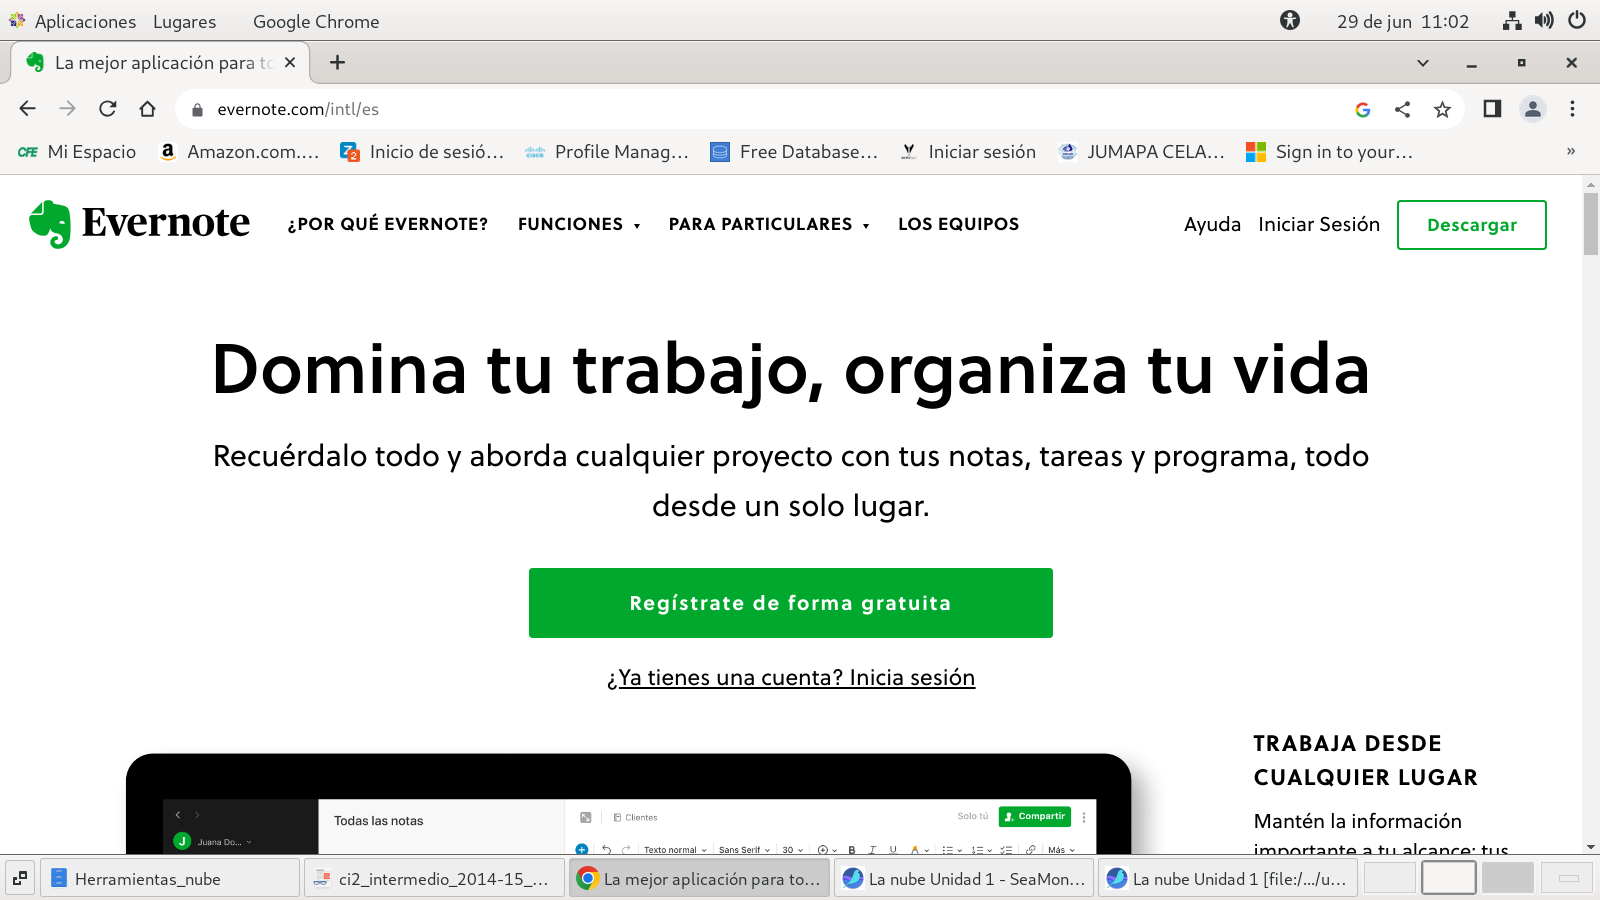This screenshot has height=900, width=1600.
Task: Click the Evernote elephant logo
Action: coord(50,224)
